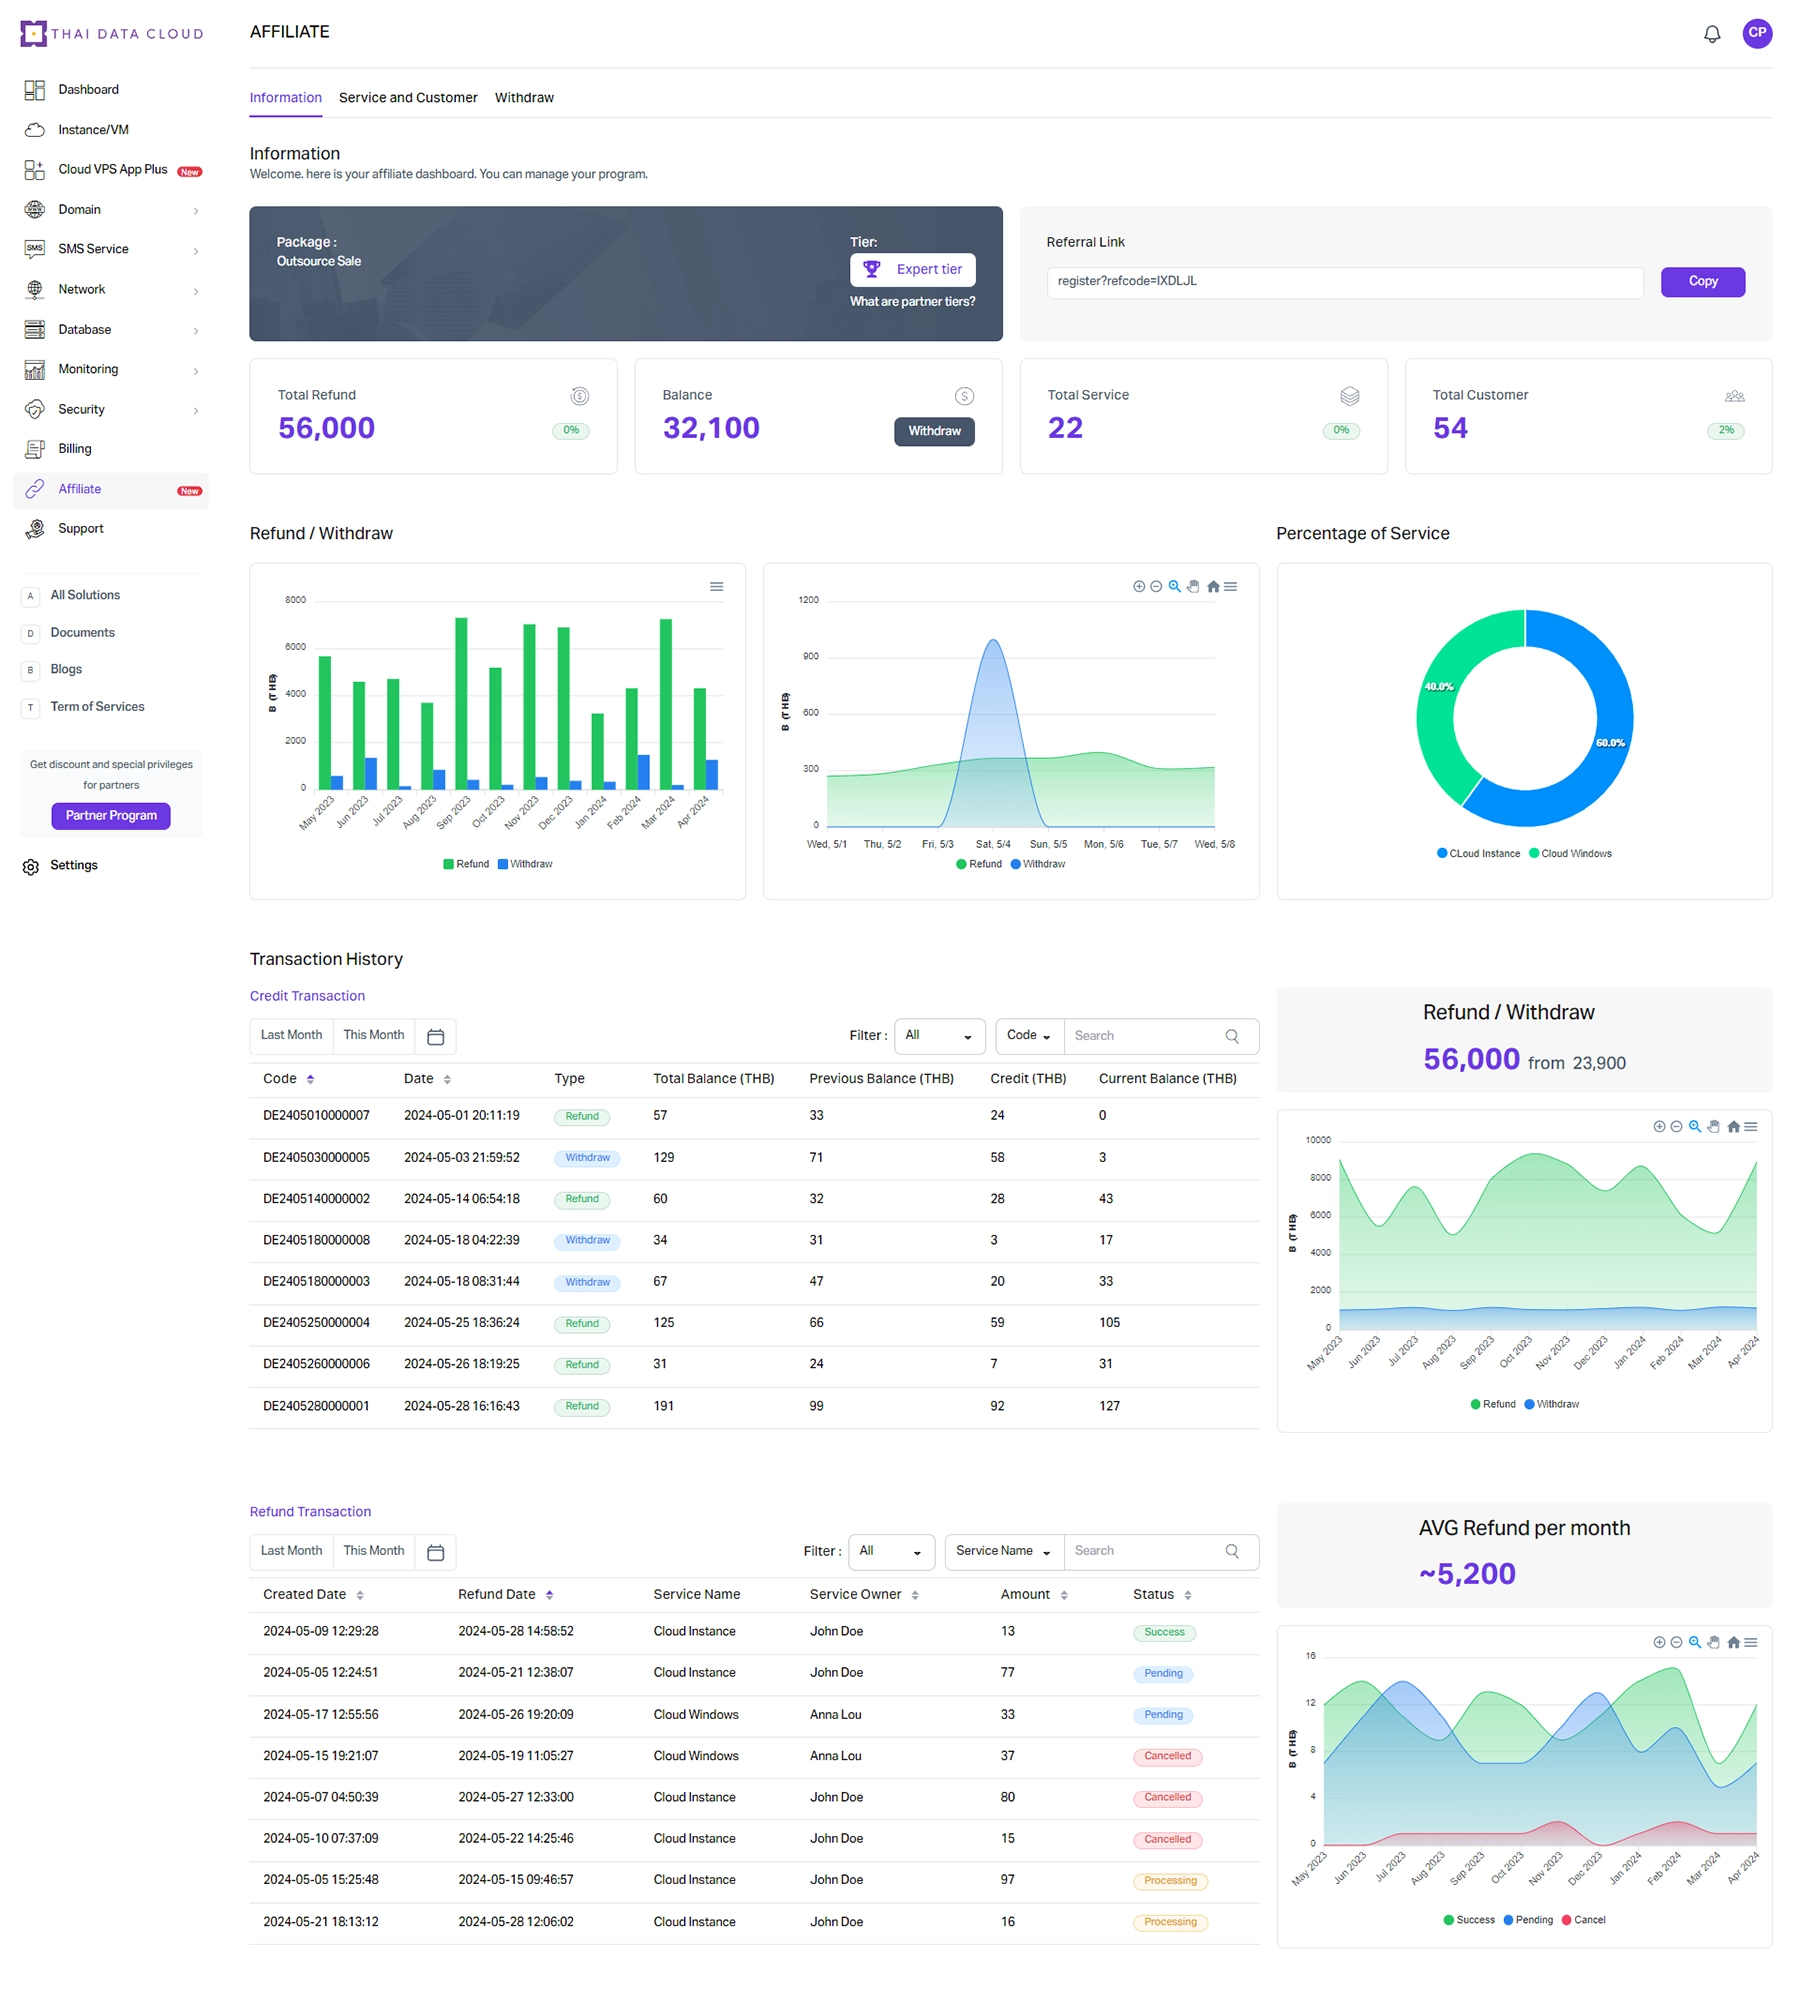The width and height of the screenshot is (1800, 2003).
Task: Expand the Domain sidebar chevron
Action: click(195, 211)
